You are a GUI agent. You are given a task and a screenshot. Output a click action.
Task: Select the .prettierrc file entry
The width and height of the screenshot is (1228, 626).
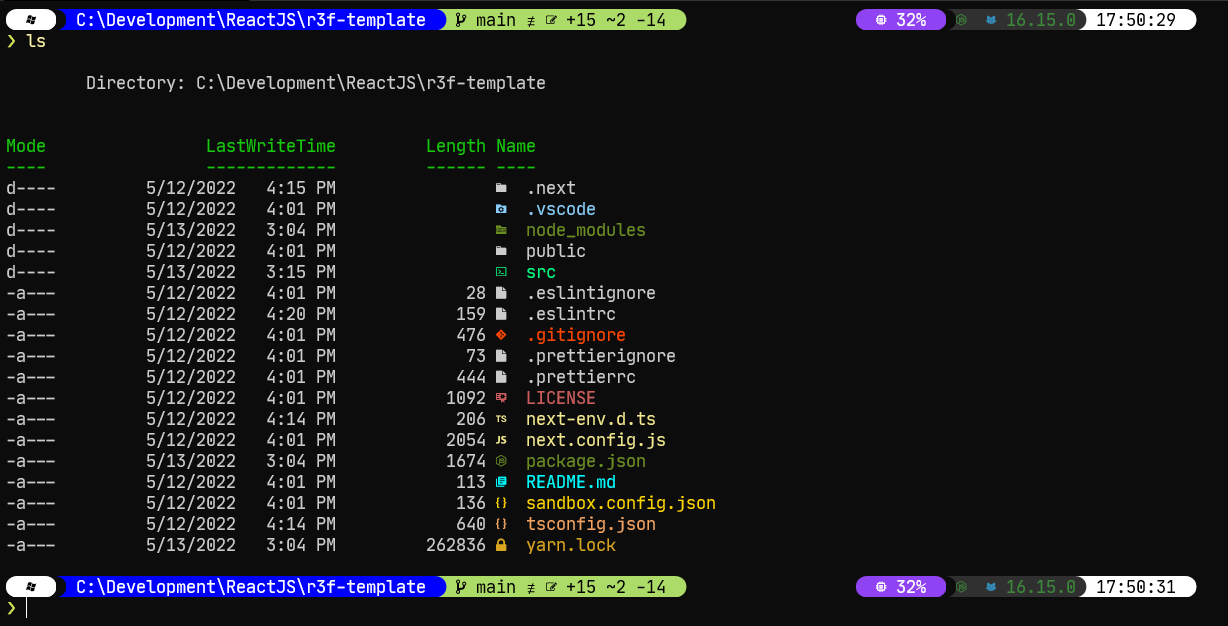pos(580,377)
